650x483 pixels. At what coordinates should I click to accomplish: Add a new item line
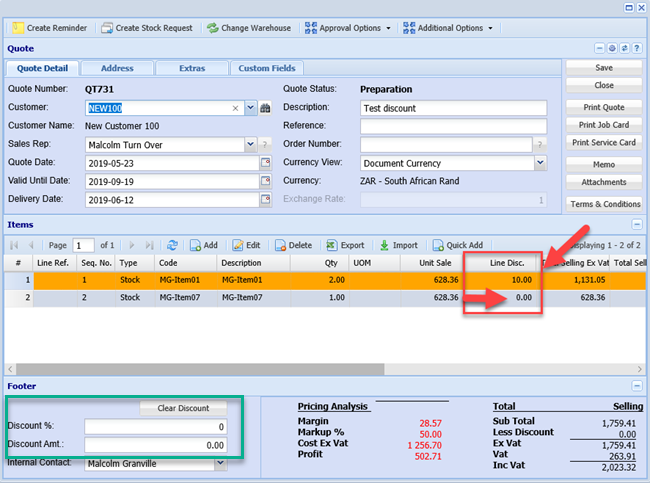(x=203, y=245)
